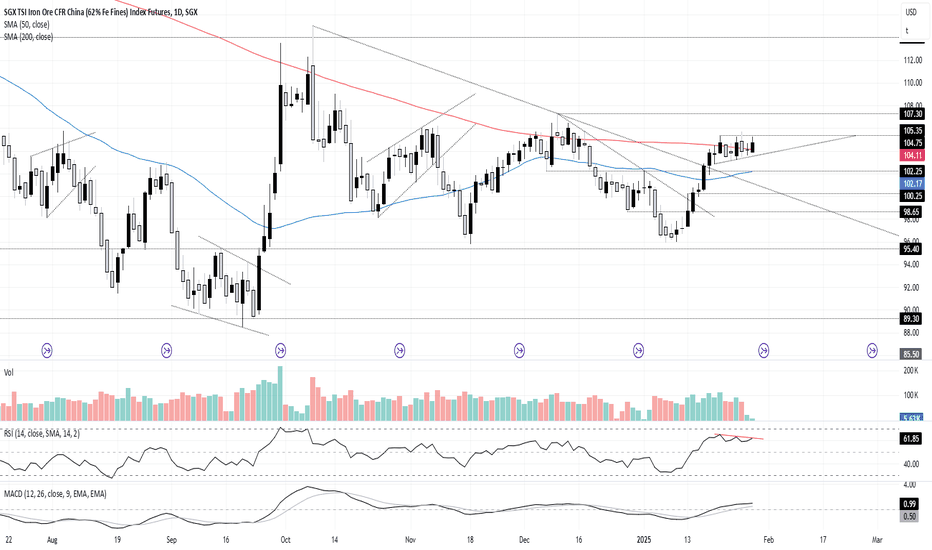Select the contract rollover marker above Nov
Screen dimensions: 932x550
(x=400, y=351)
